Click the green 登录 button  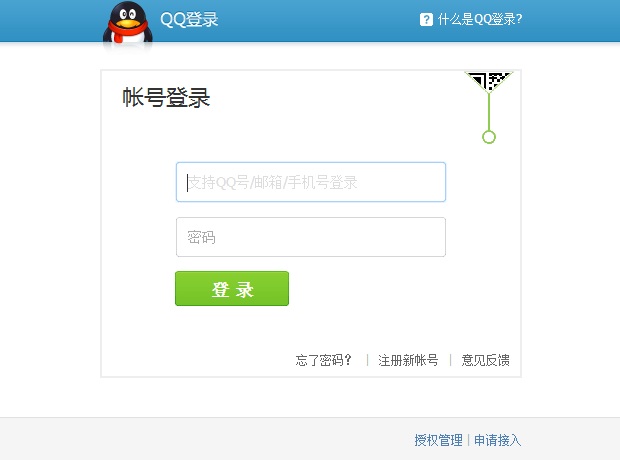[x=232, y=289]
